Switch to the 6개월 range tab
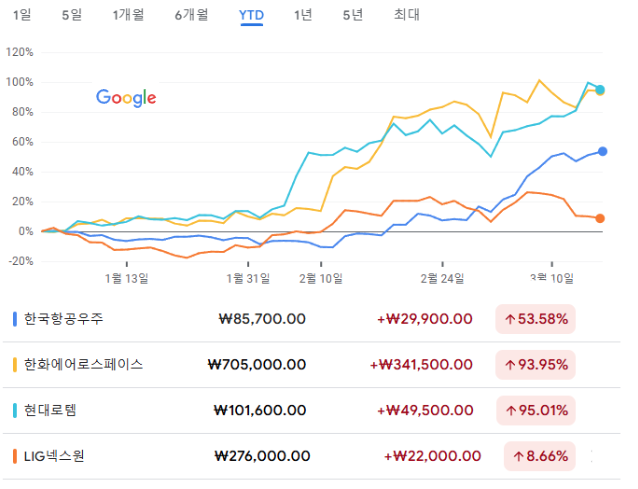This screenshot has height=489, width=638. coord(191,15)
